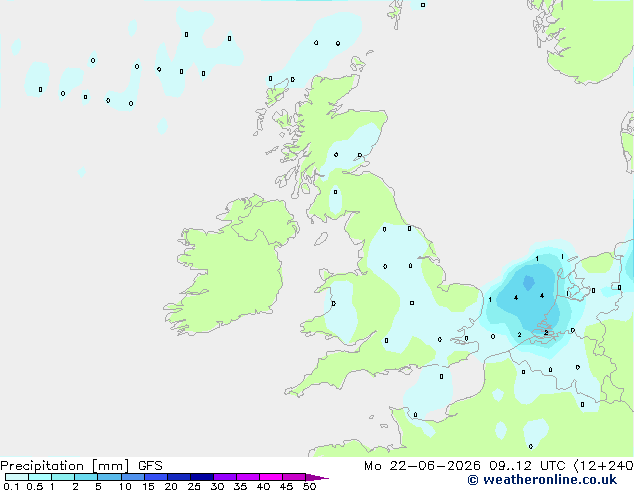Viewport: 634px width, 490px height.
Task: Select the 40–45 mm magenta legend swatch
Action: (271, 477)
